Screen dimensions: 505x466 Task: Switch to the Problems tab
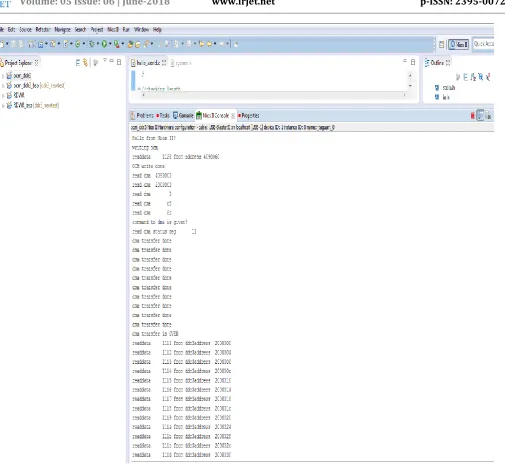(142, 116)
